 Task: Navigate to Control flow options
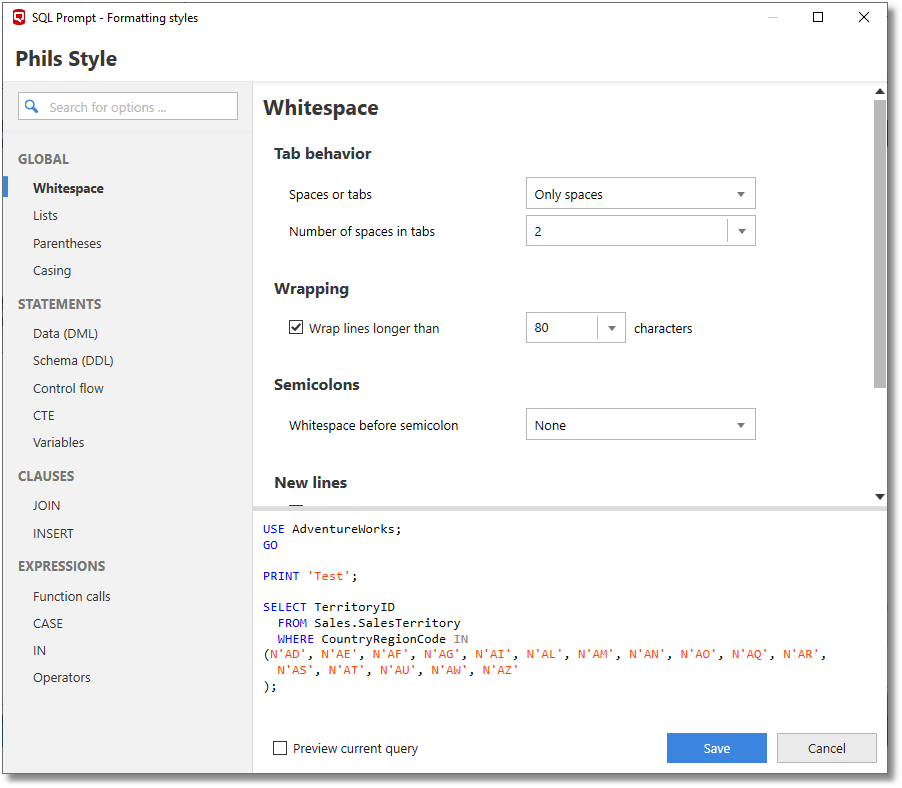coord(68,388)
